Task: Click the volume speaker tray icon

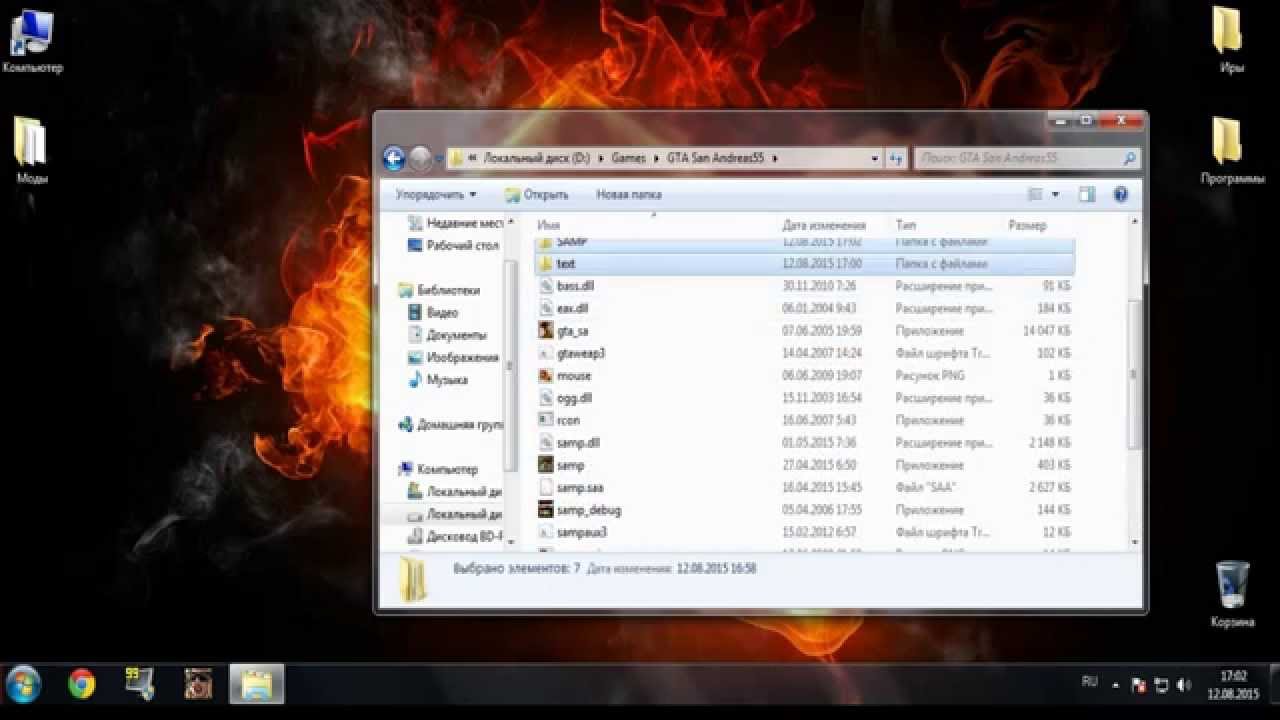Action: point(1184,686)
